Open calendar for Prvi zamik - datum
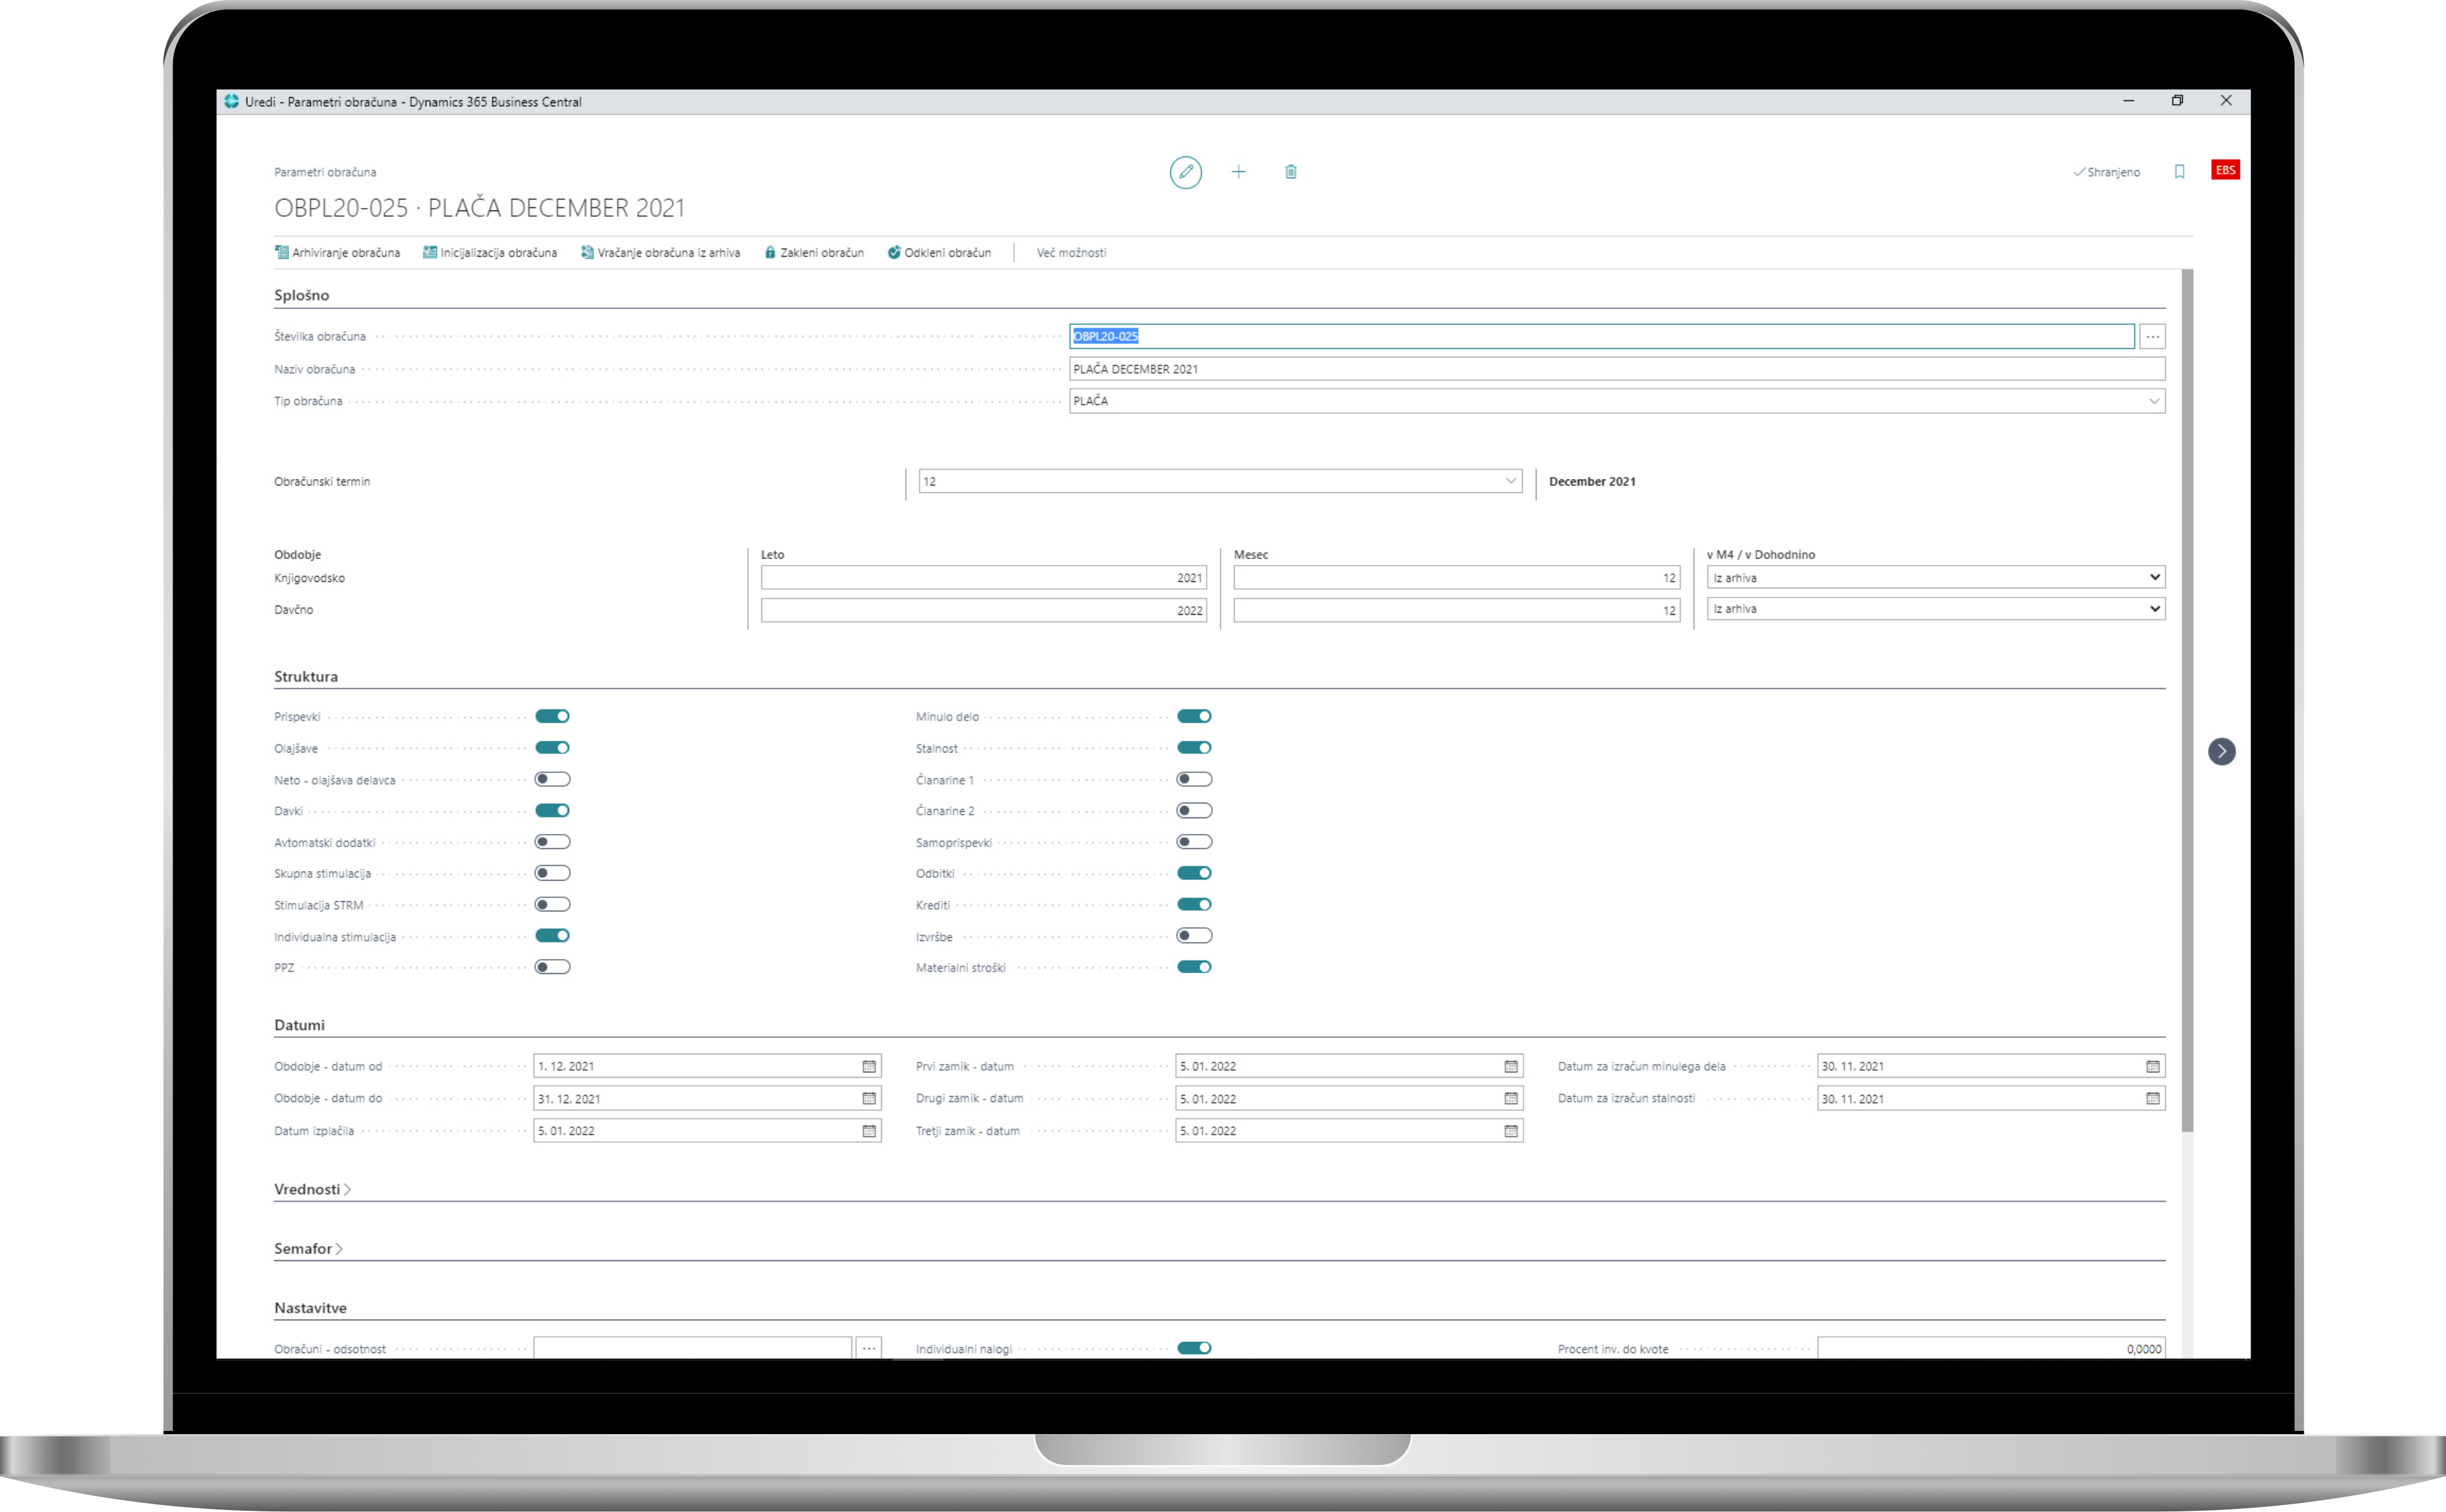Screen dimensions: 2446x1512 coord(1511,1066)
